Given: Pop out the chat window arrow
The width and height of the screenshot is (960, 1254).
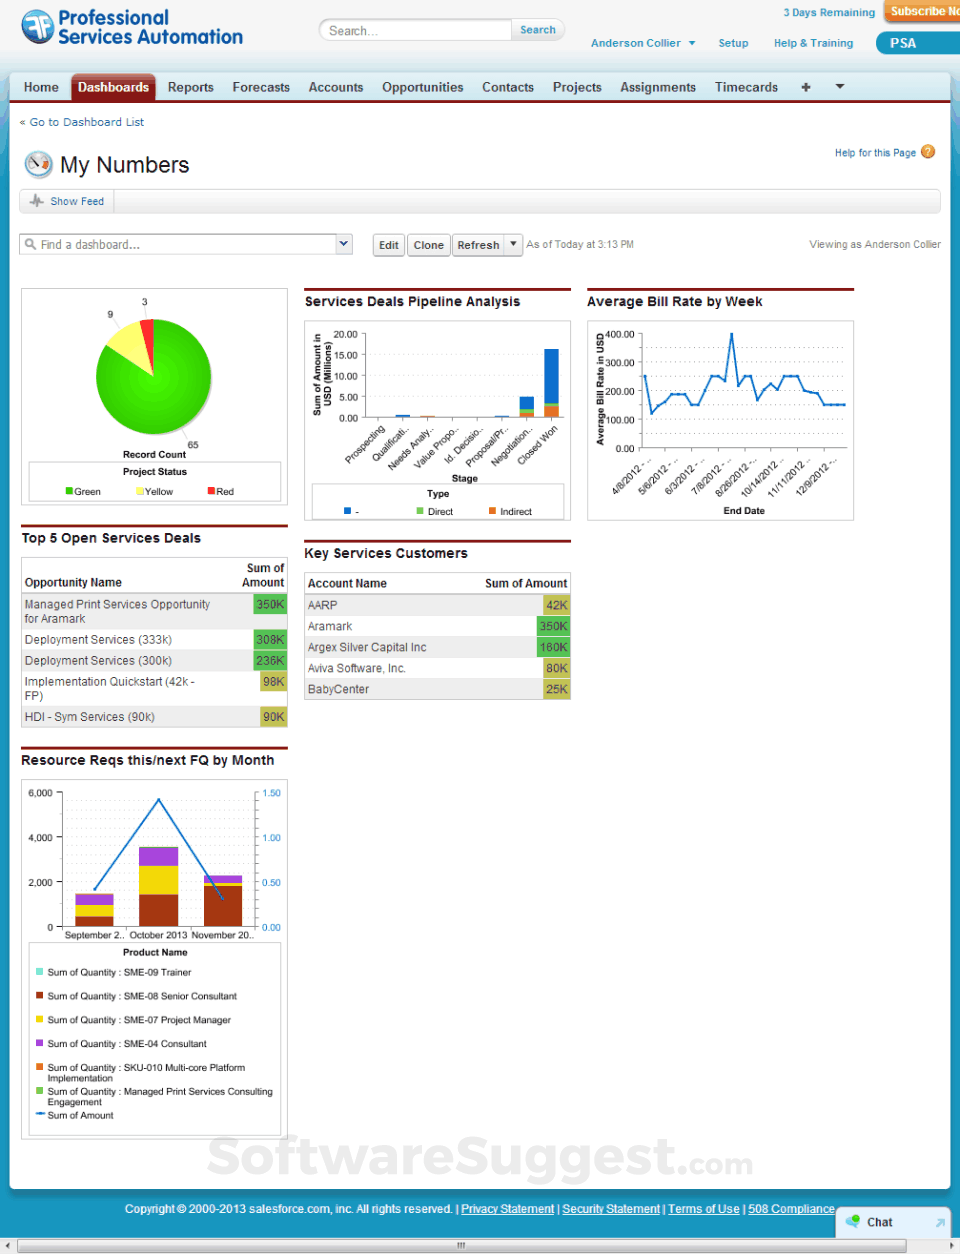Looking at the screenshot, I should [x=940, y=1223].
